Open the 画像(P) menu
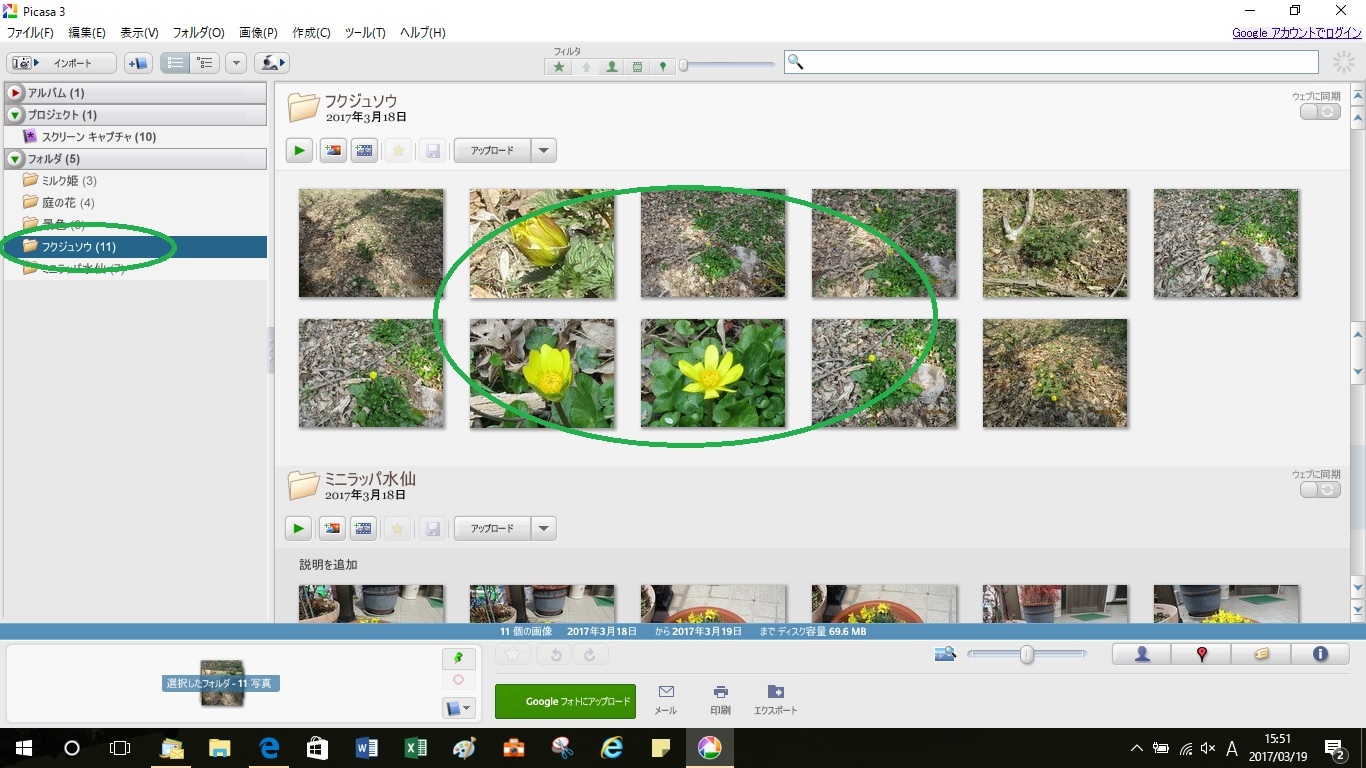Viewport: 1366px width, 768px height. point(258,33)
